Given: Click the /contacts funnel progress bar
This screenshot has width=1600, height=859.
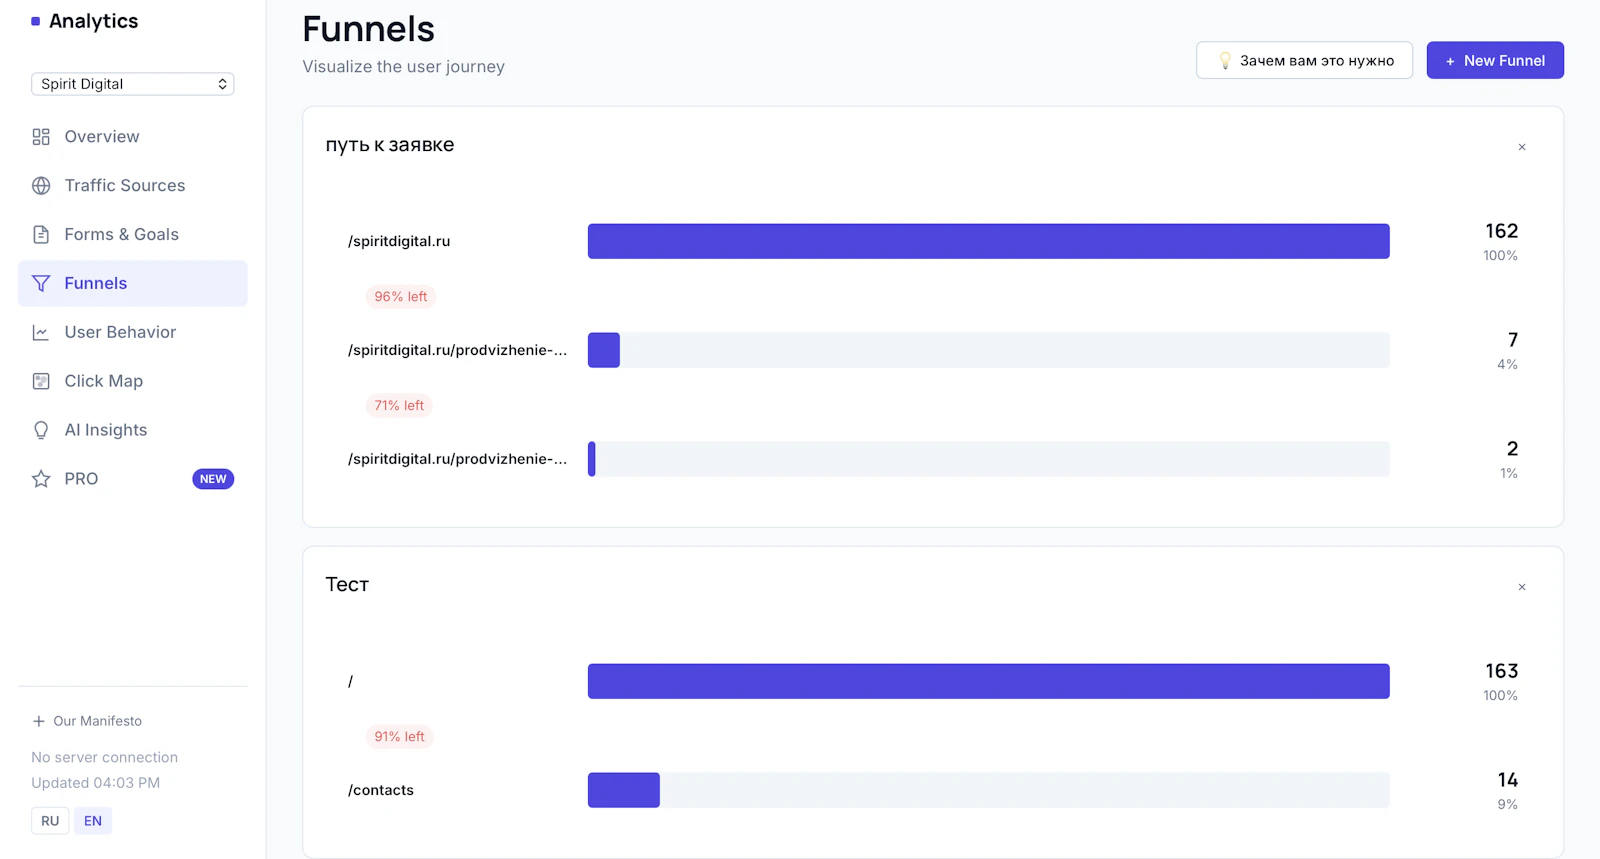Looking at the screenshot, I should click(x=989, y=790).
